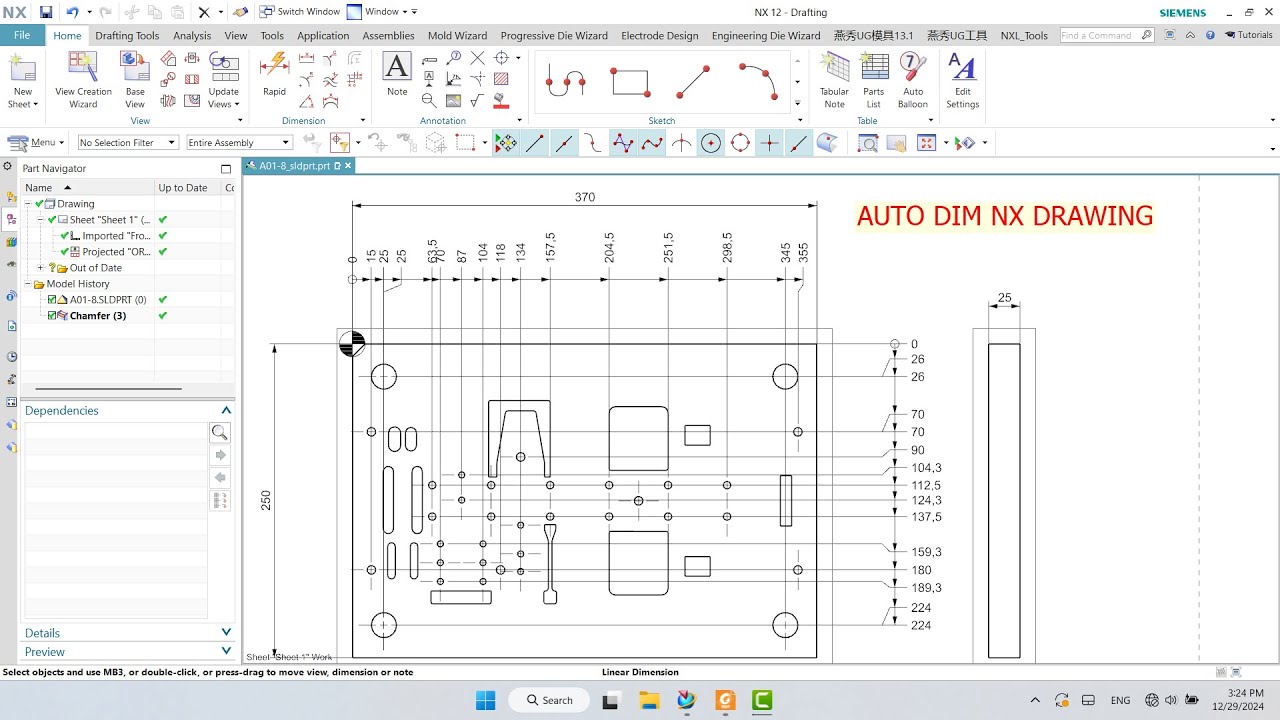Collapse the Dependencies section

point(227,410)
